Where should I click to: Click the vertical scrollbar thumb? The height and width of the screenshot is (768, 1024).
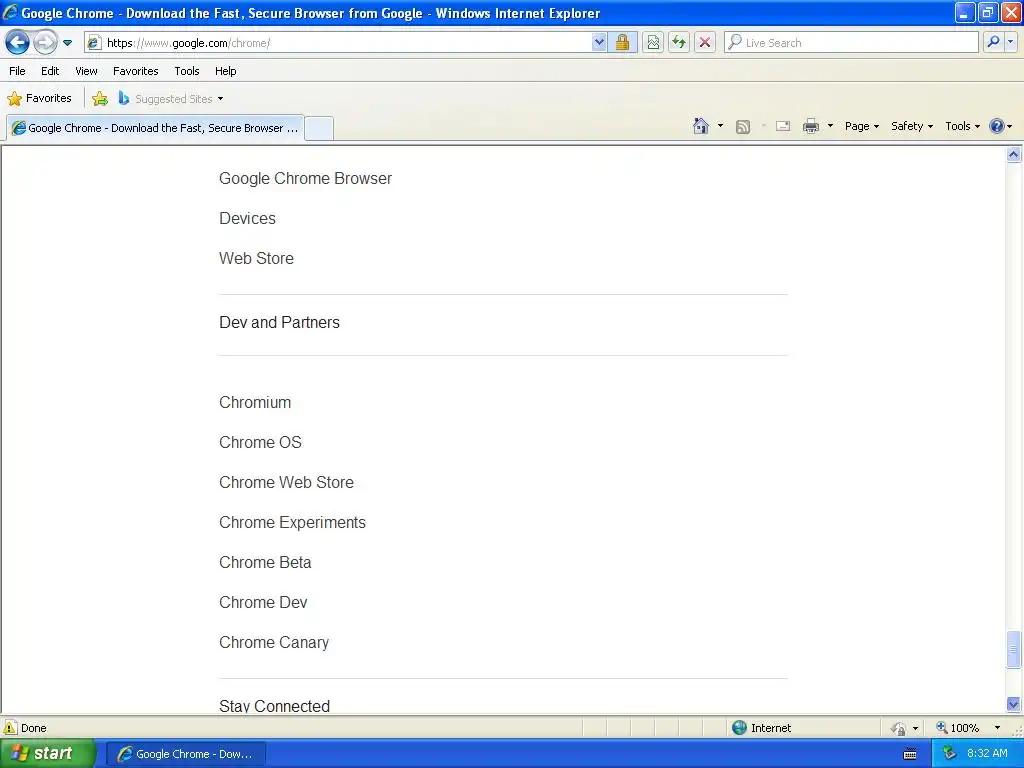(1013, 649)
